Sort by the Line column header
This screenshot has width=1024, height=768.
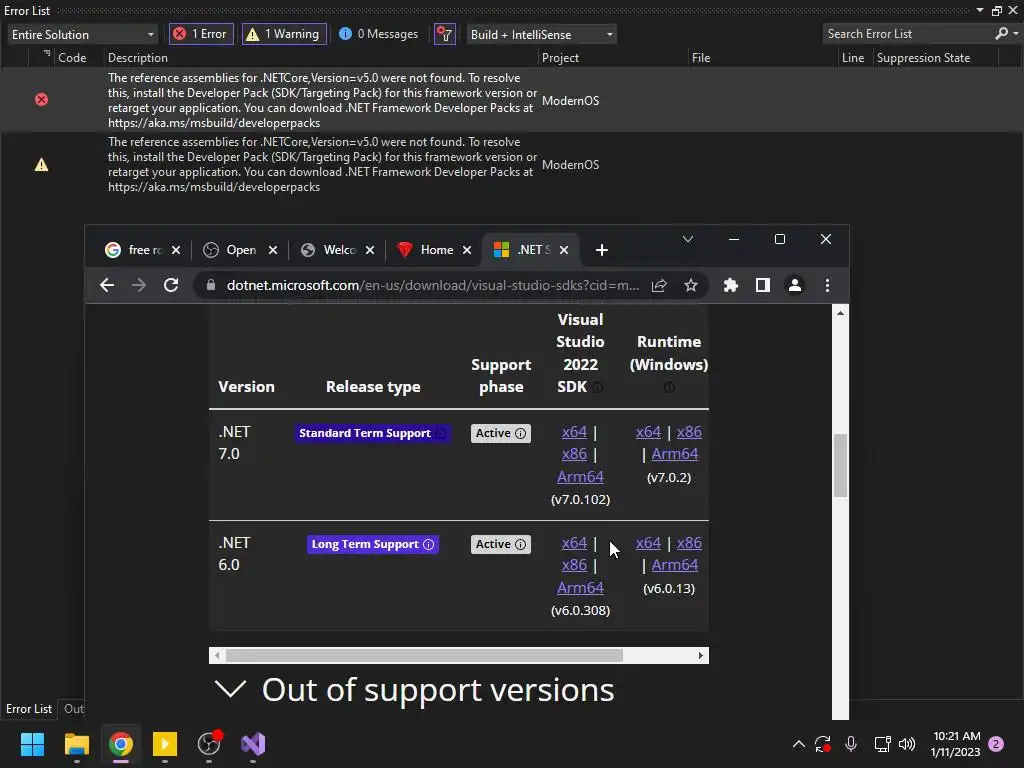[x=853, y=57]
